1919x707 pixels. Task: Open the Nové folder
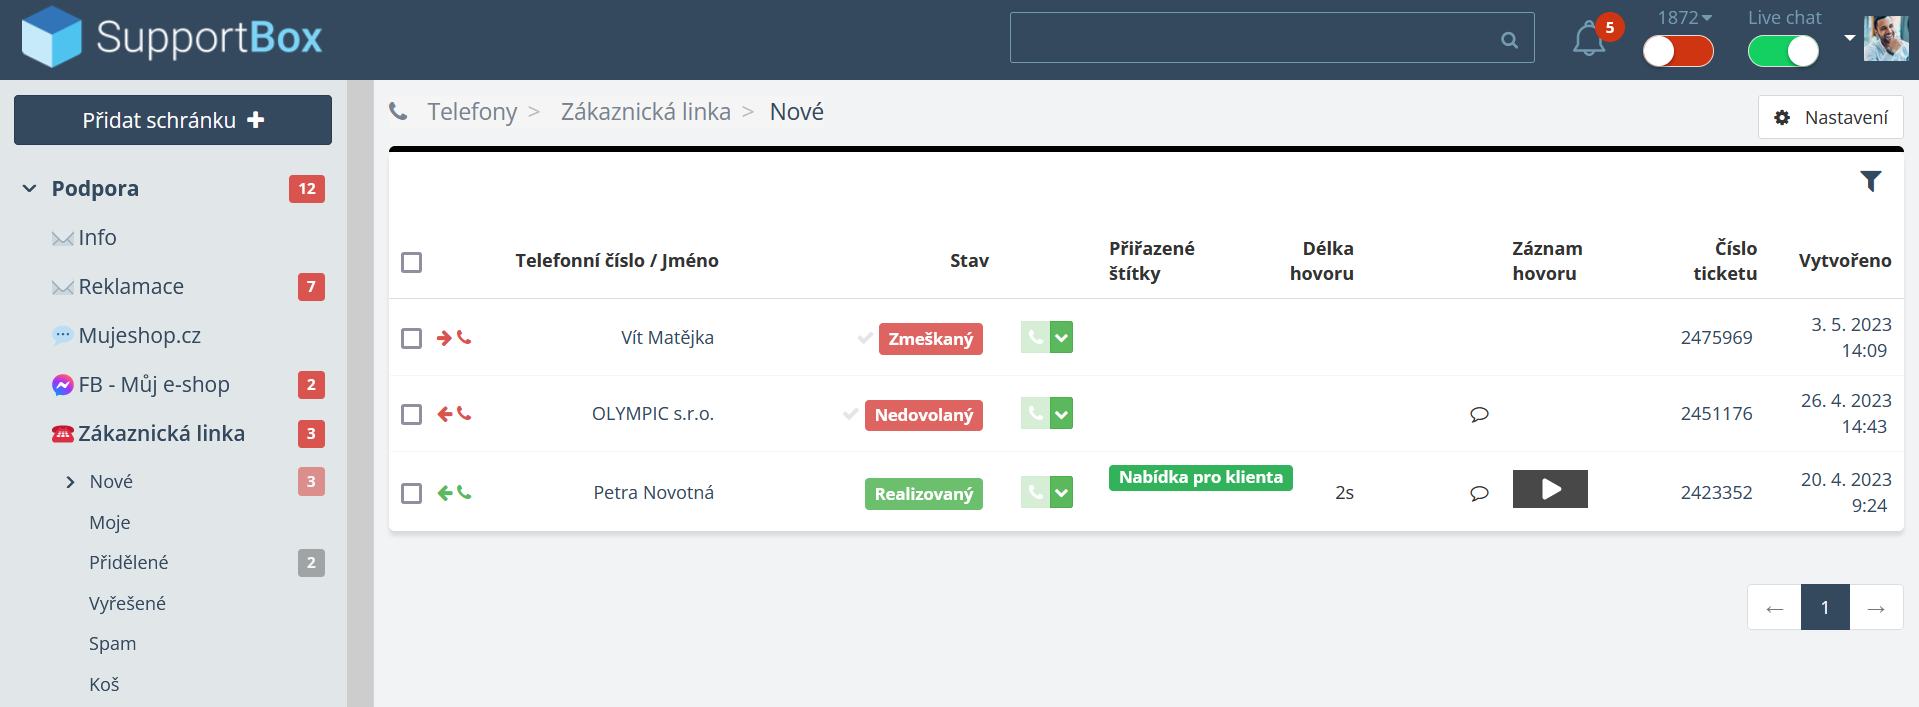tap(111, 481)
